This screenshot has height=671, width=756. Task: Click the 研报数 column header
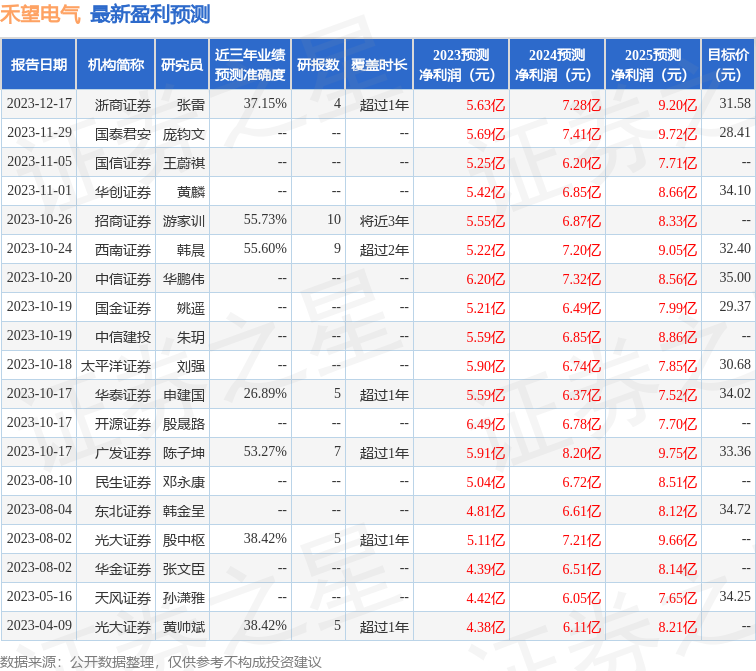tap(318, 65)
